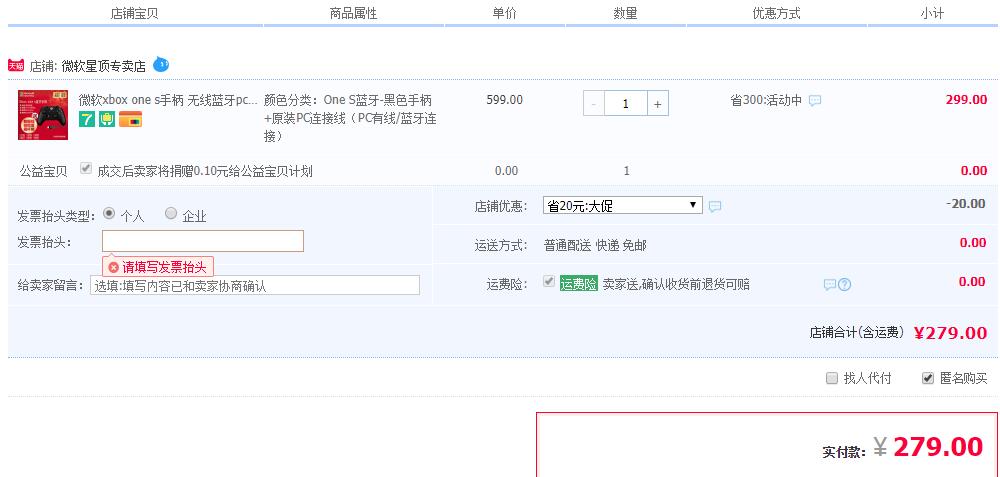Click the green 运费险 label tag

coord(578,284)
